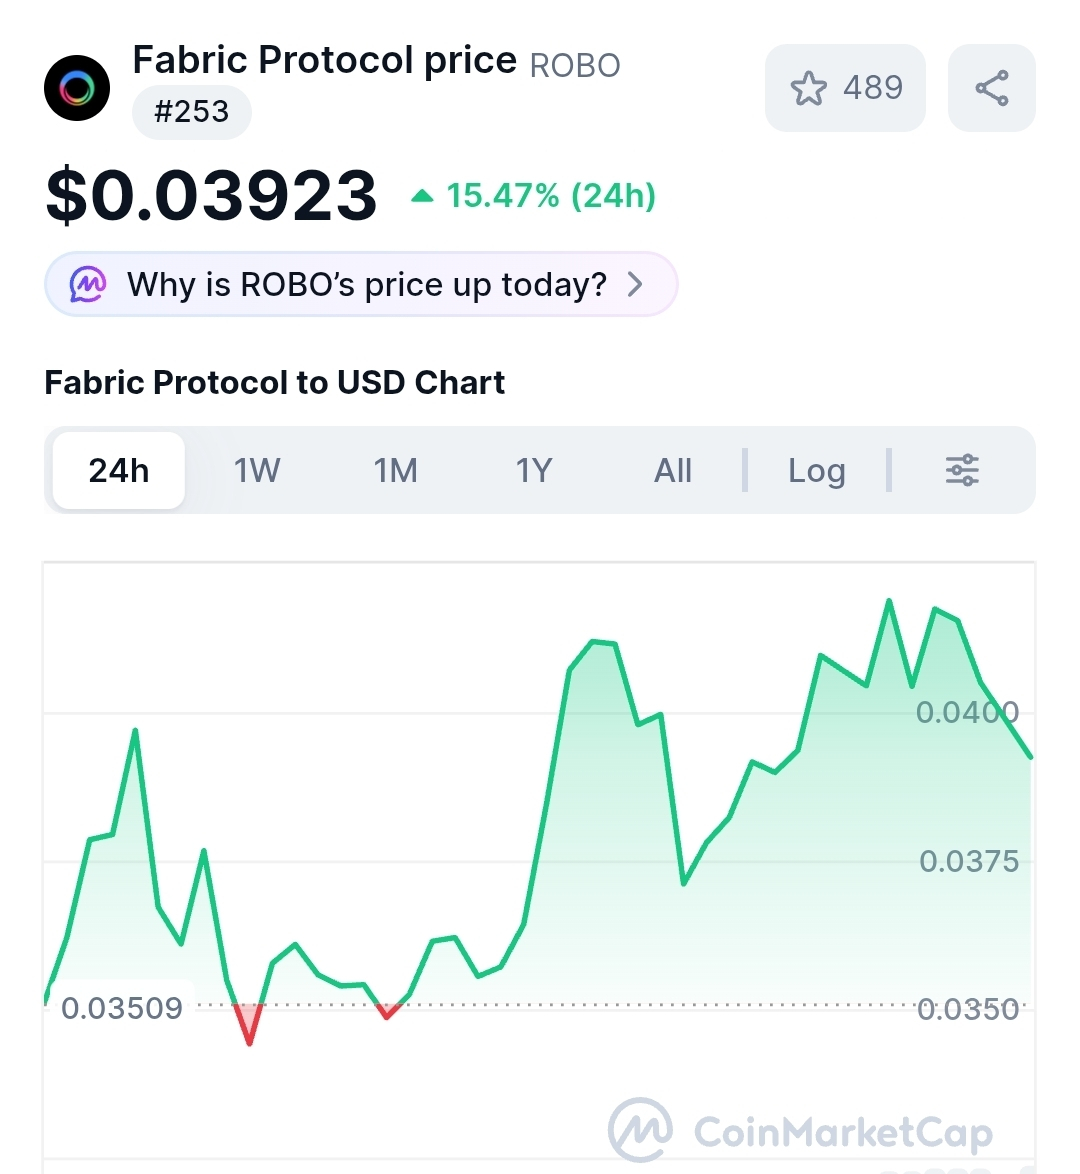Tap the current price $0.03923

(211, 195)
